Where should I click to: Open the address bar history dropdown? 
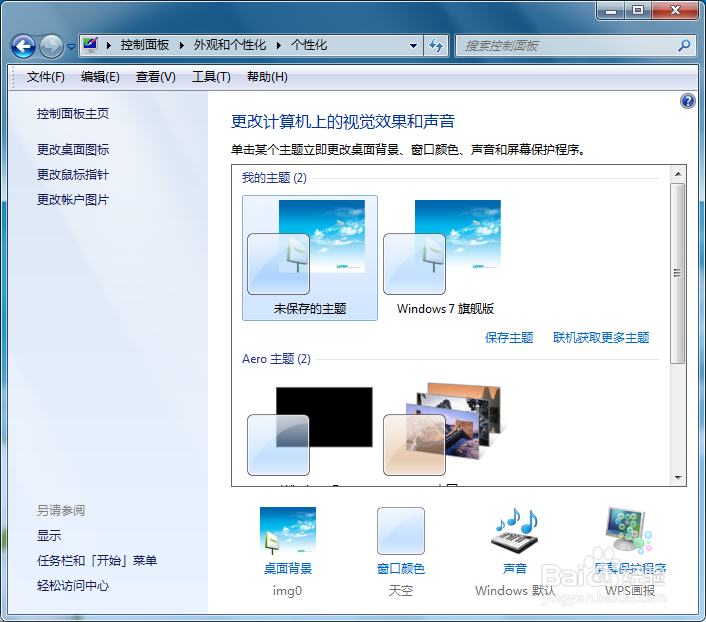coord(413,45)
